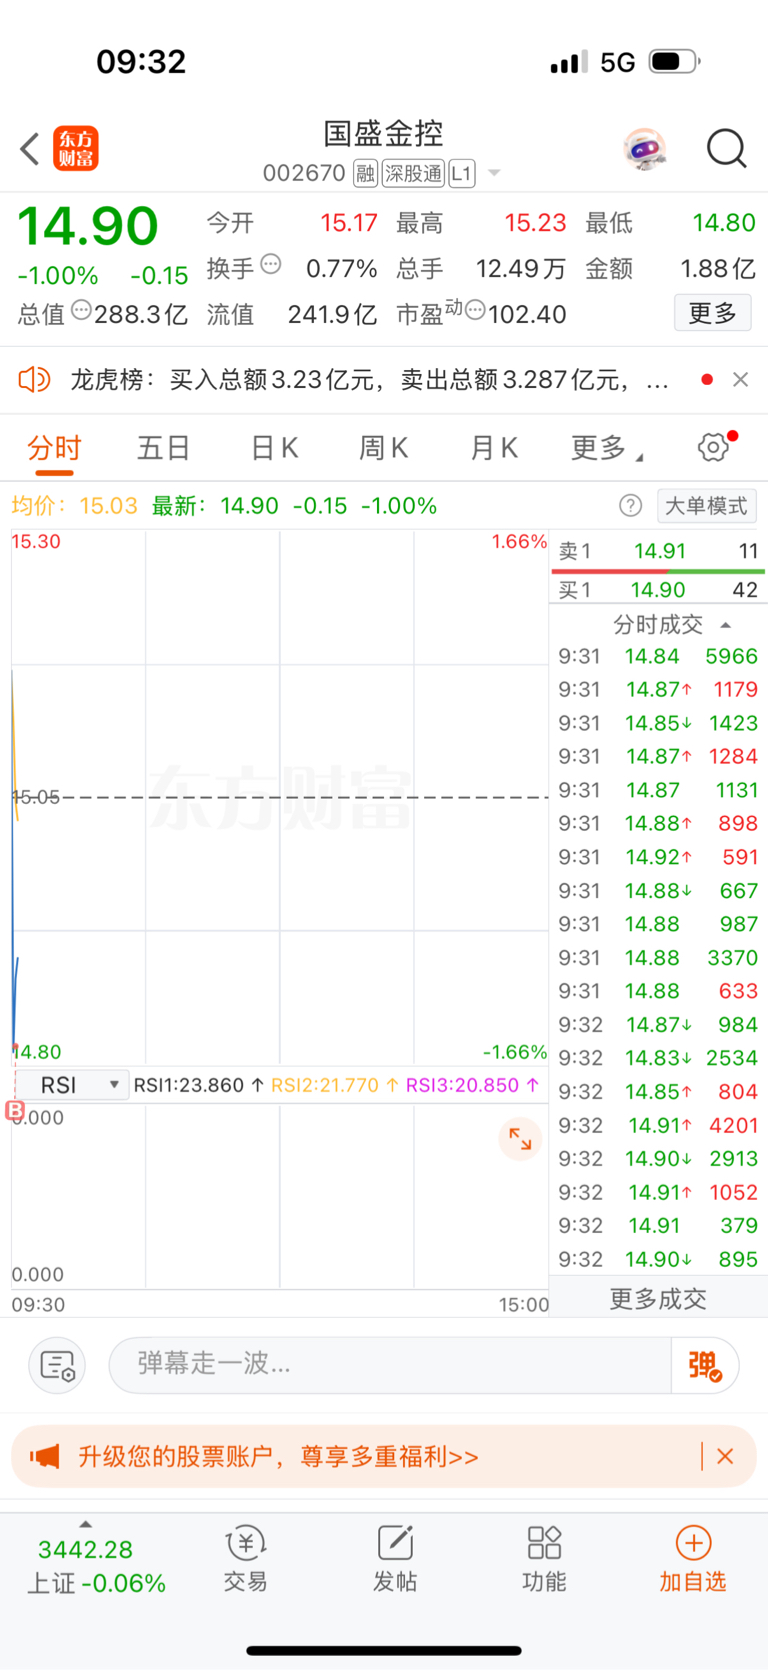Open the 交易 trade icon
768x1670 pixels.
(x=245, y=1559)
